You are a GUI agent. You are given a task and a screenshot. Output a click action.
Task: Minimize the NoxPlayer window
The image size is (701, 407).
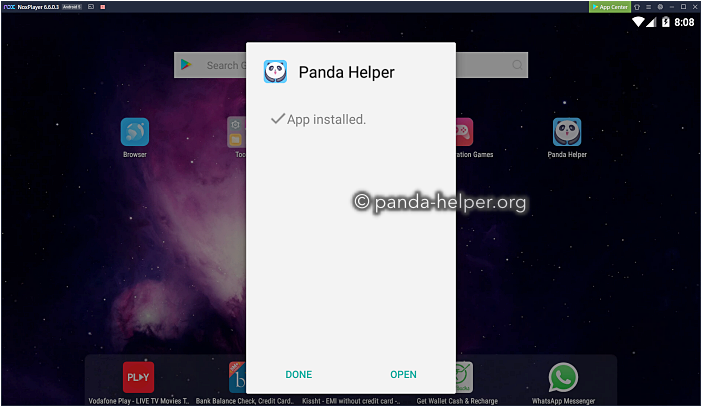(671, 7)
